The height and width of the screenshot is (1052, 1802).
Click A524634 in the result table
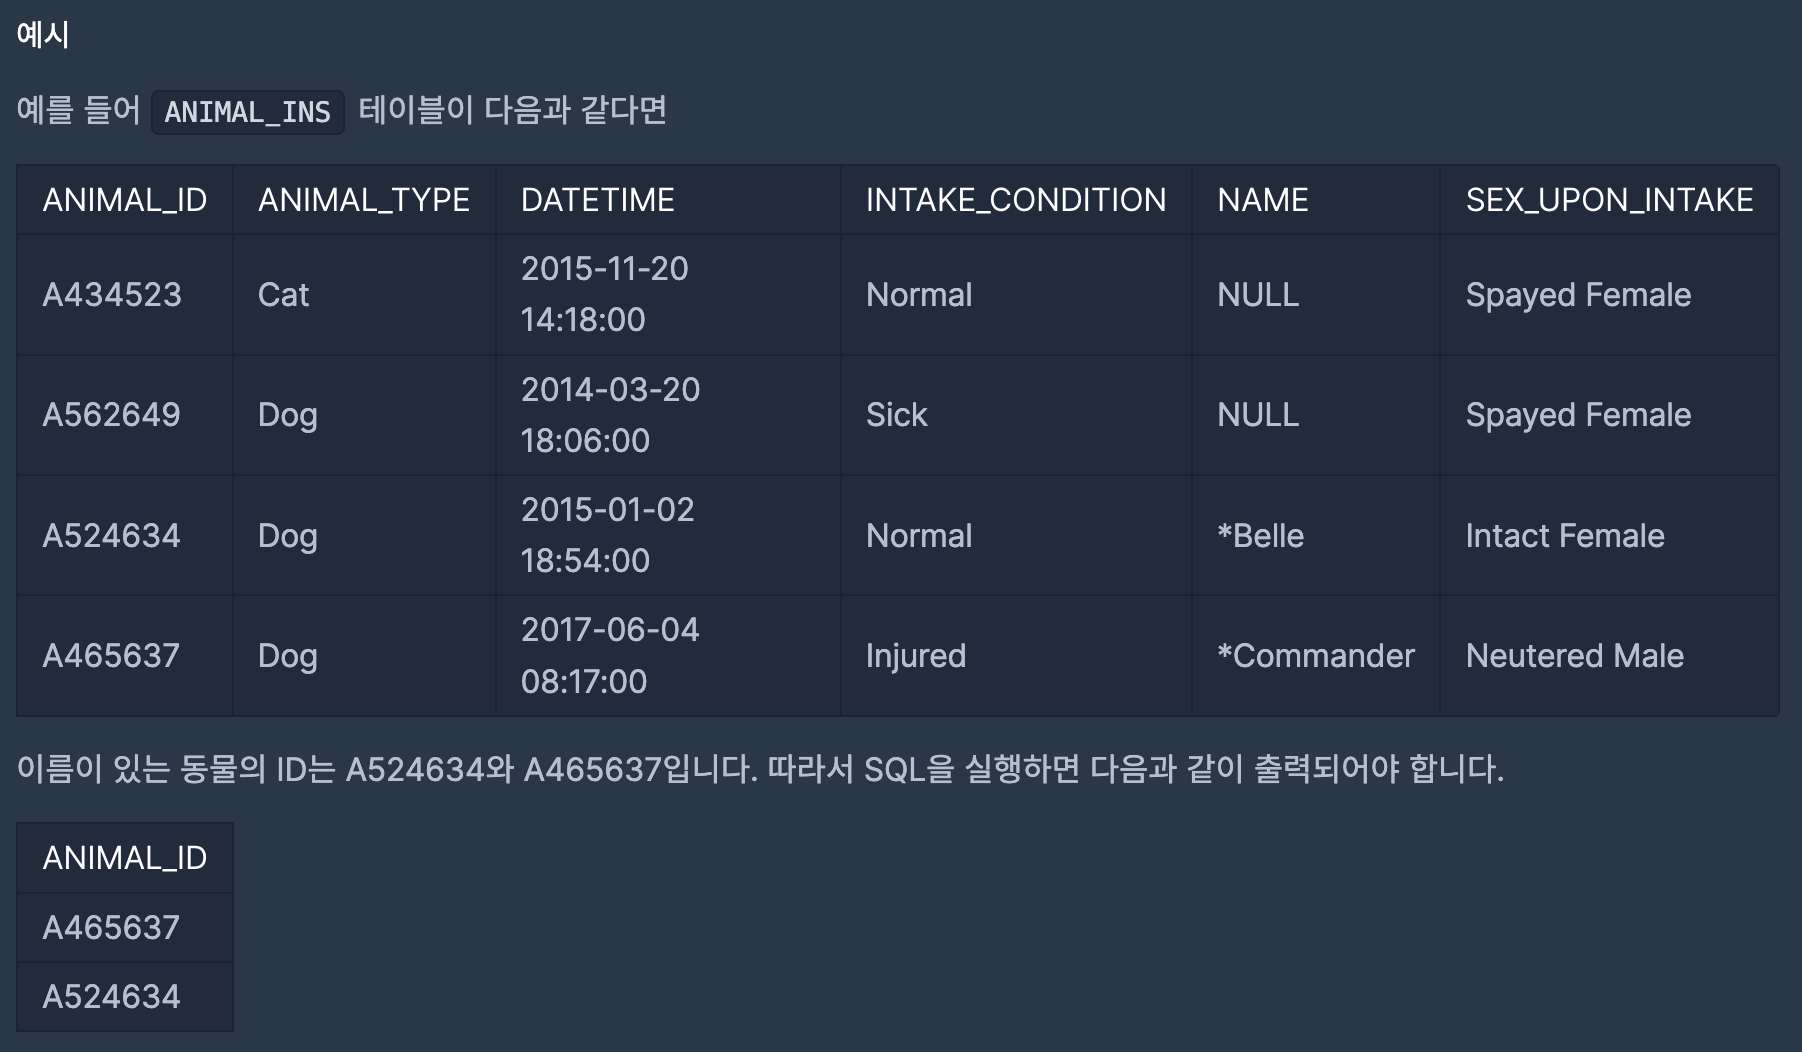pyautogui.click(x=125, y=997)
